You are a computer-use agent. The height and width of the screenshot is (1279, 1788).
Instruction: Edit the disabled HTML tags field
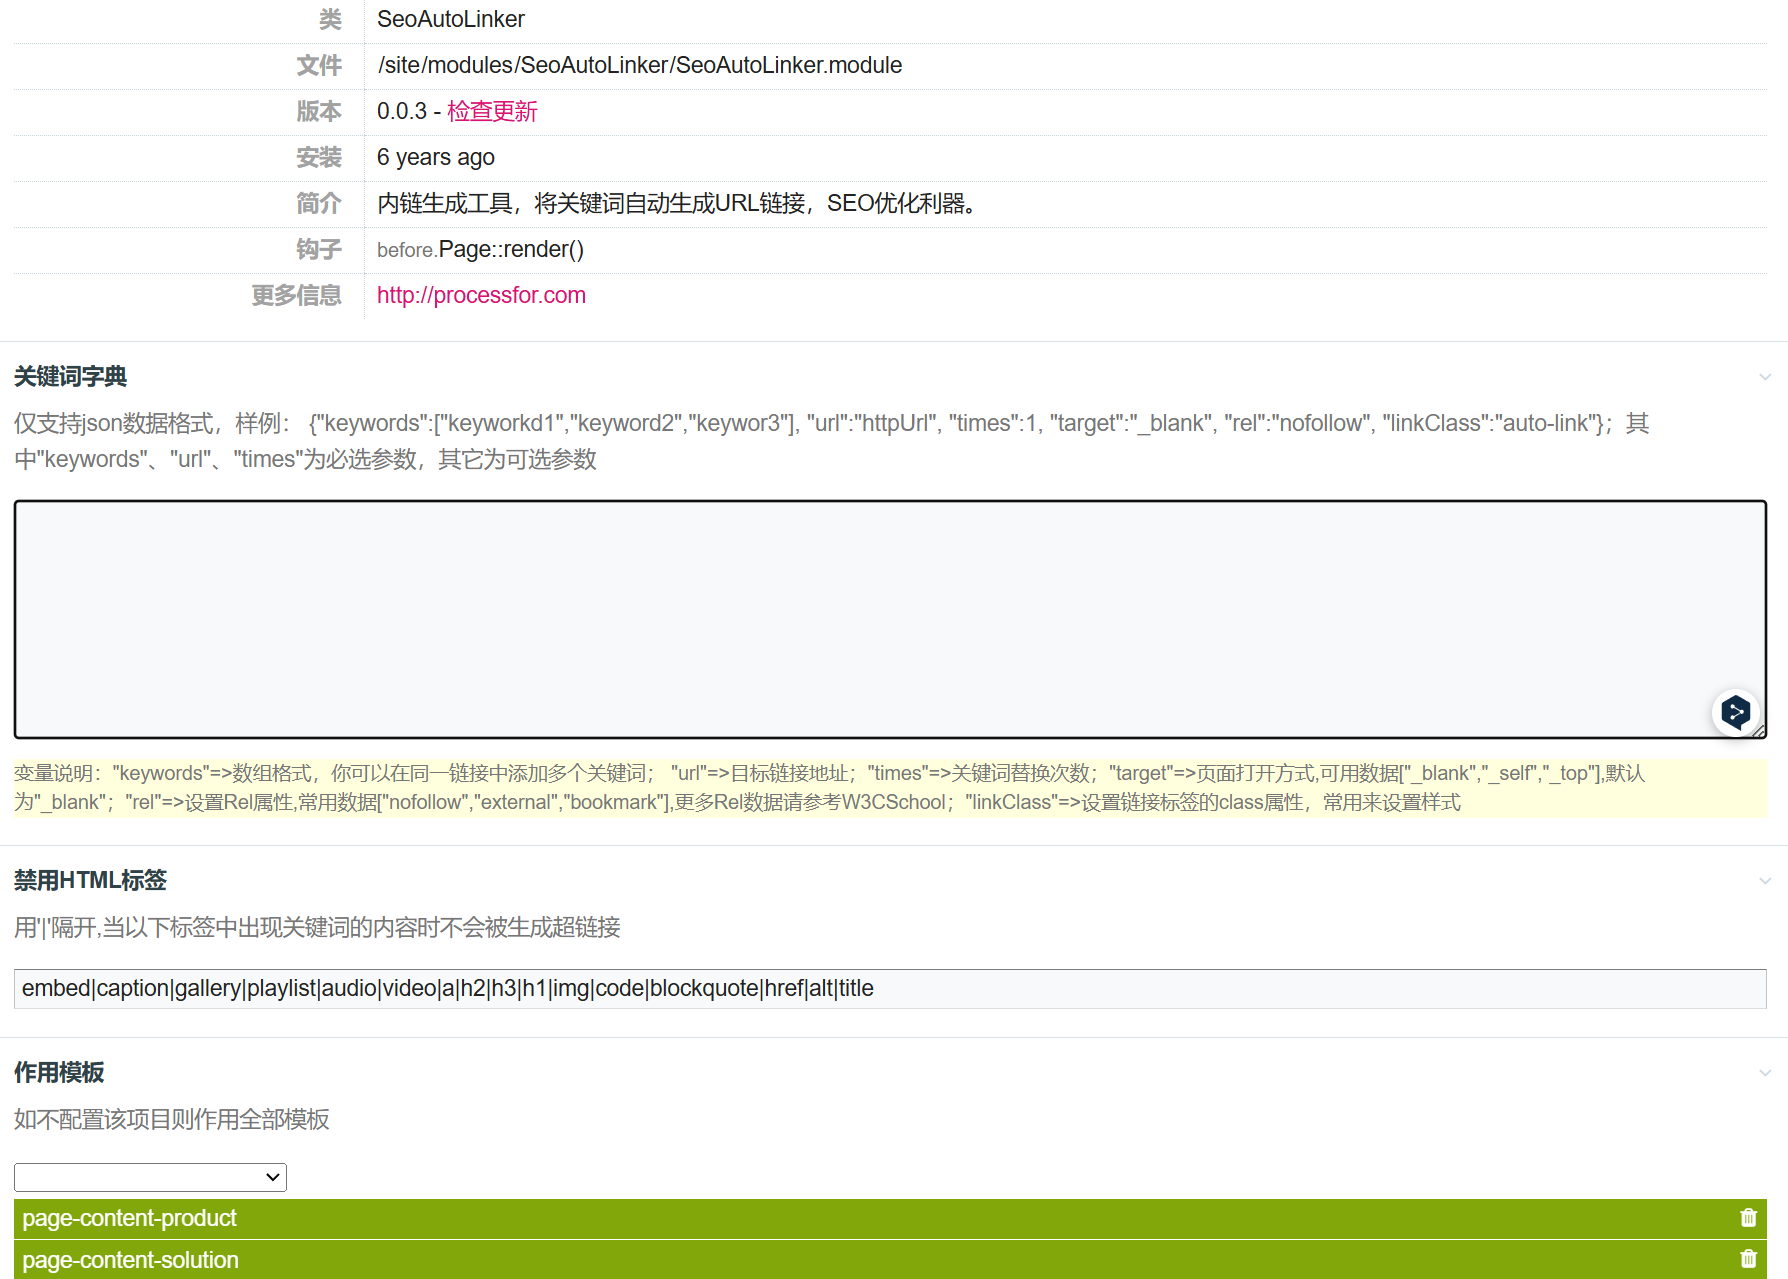click(890, 988)
